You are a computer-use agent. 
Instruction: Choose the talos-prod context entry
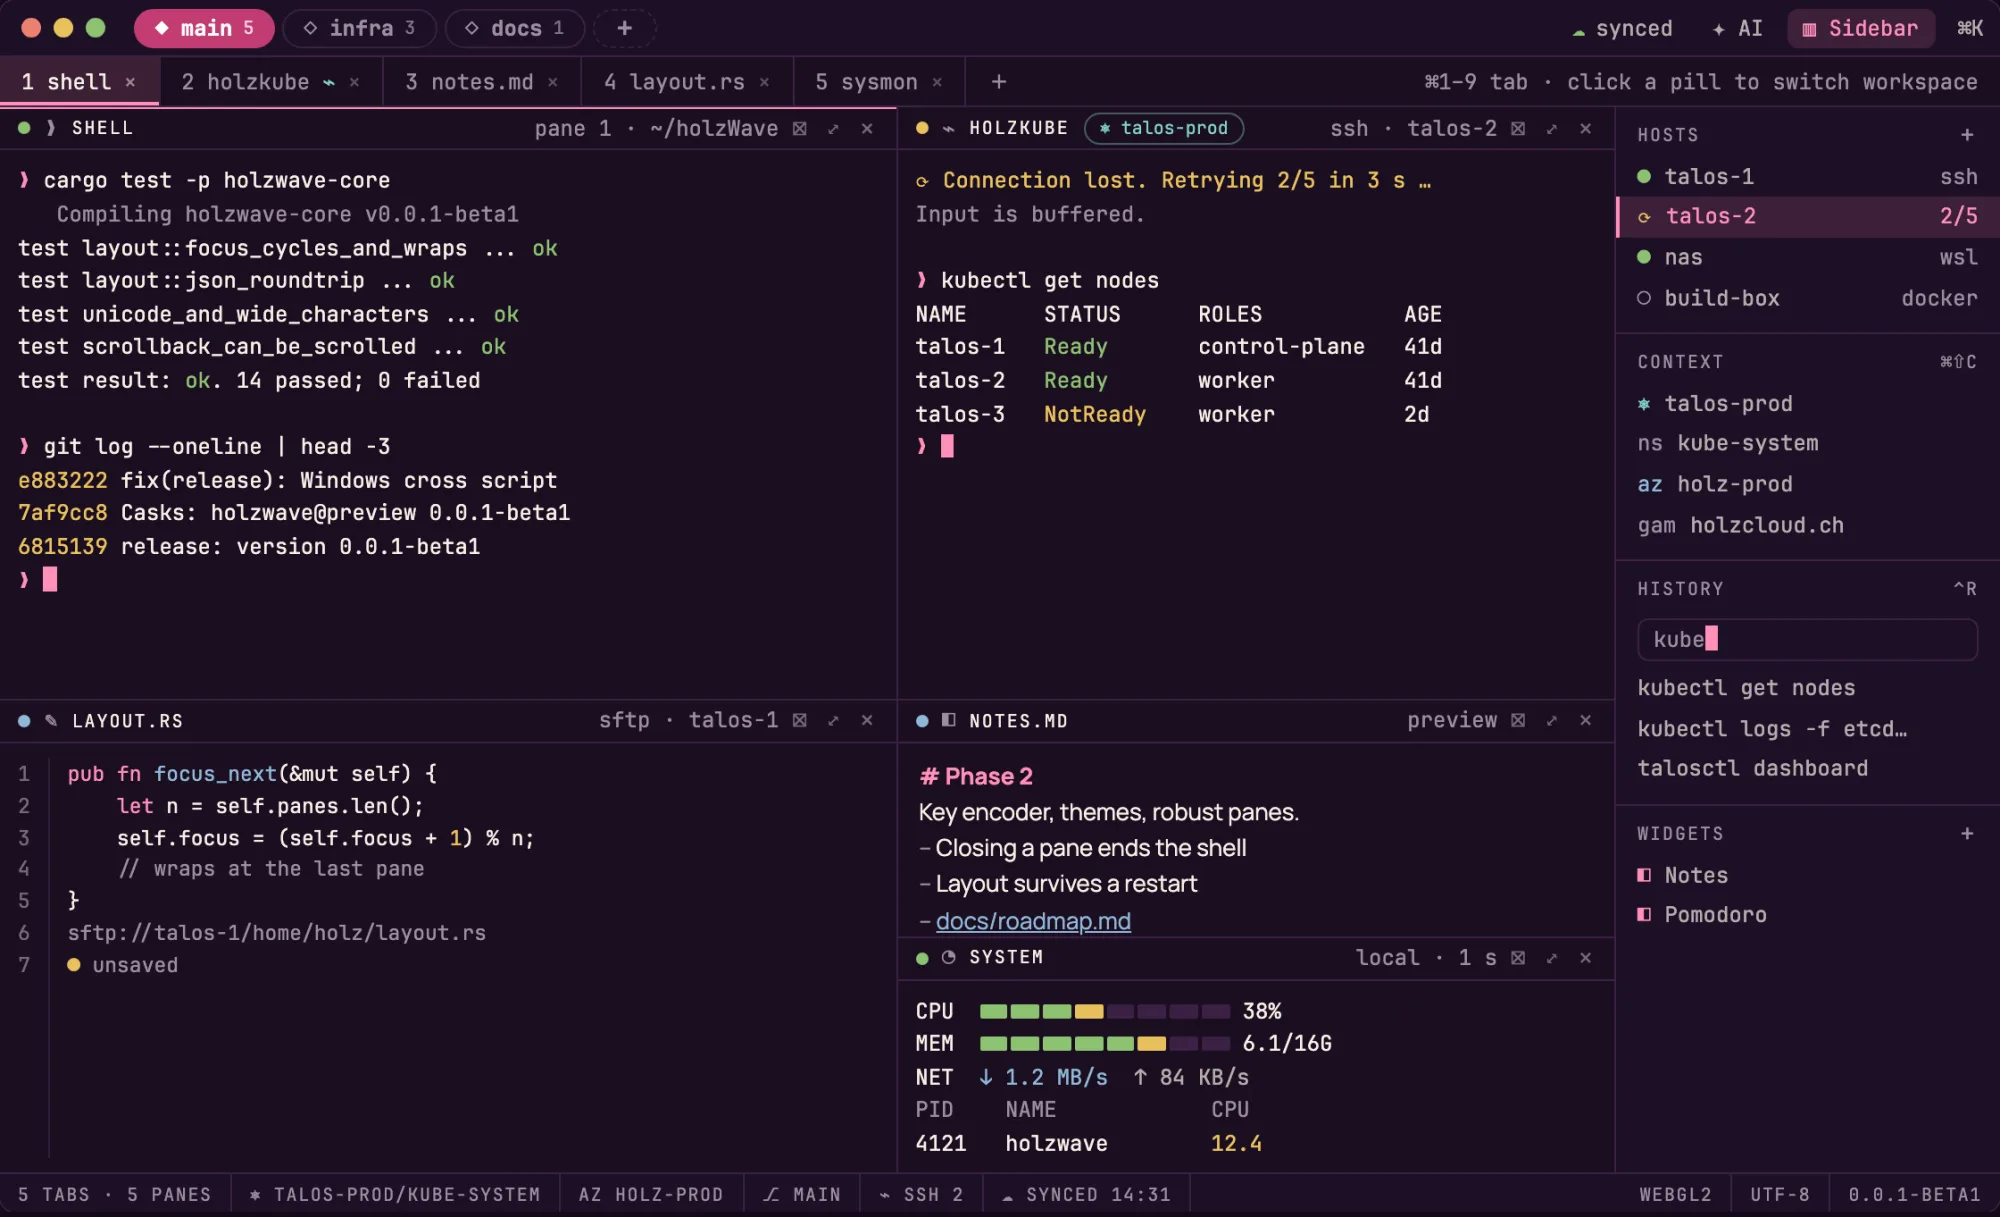point(1807,403)
